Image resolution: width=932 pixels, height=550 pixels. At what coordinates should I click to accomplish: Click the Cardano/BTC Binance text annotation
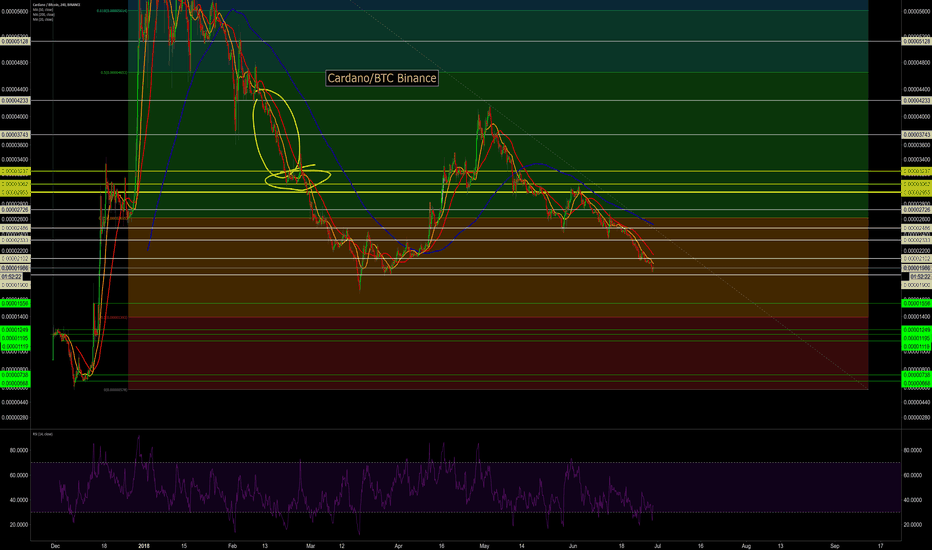pyautogui.click(x=382, y=78)
